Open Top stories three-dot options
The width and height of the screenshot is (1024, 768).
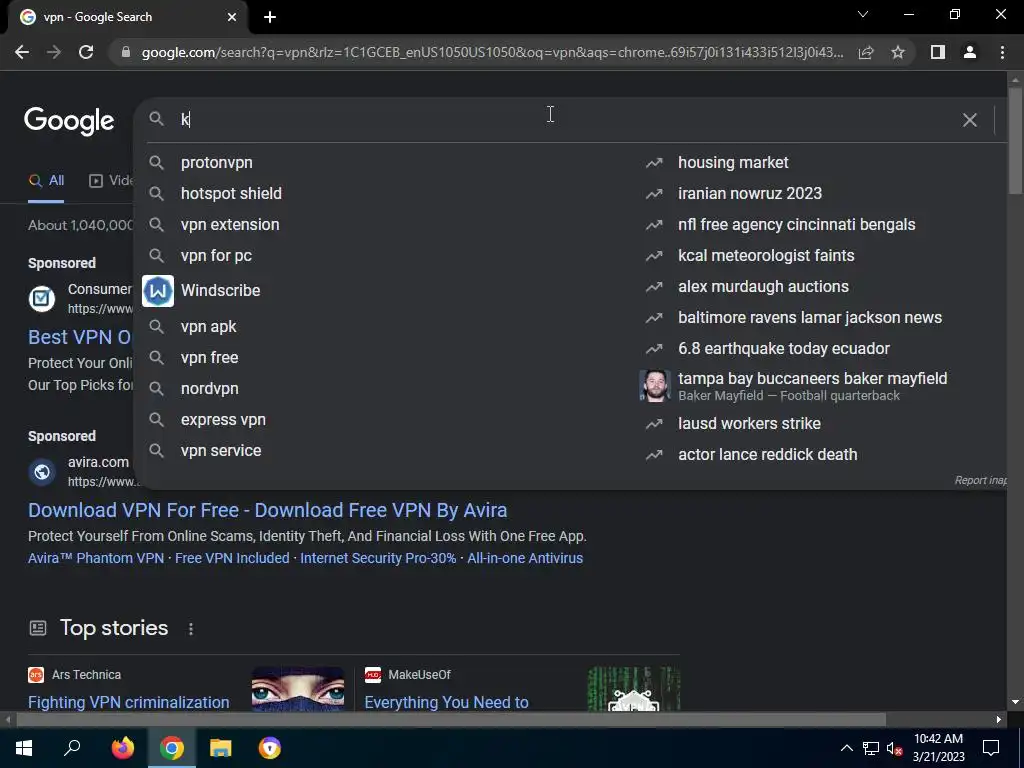tap(191, 629)
